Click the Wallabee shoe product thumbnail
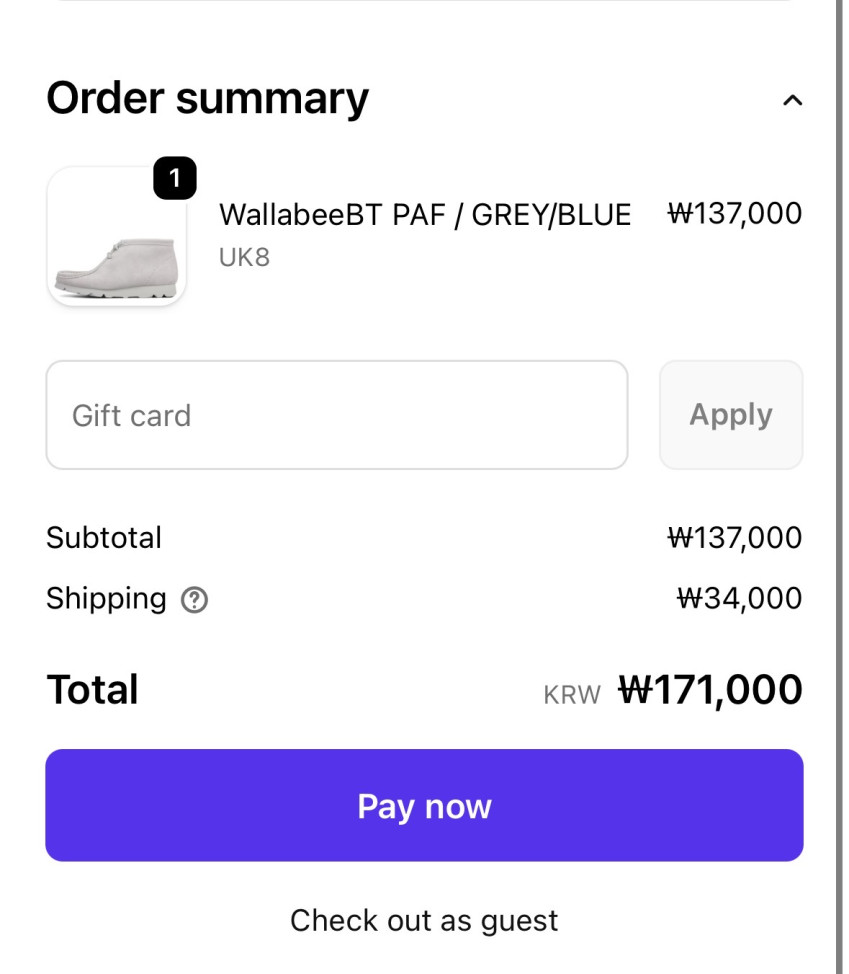The image size is (849, 974). [117, 237]
